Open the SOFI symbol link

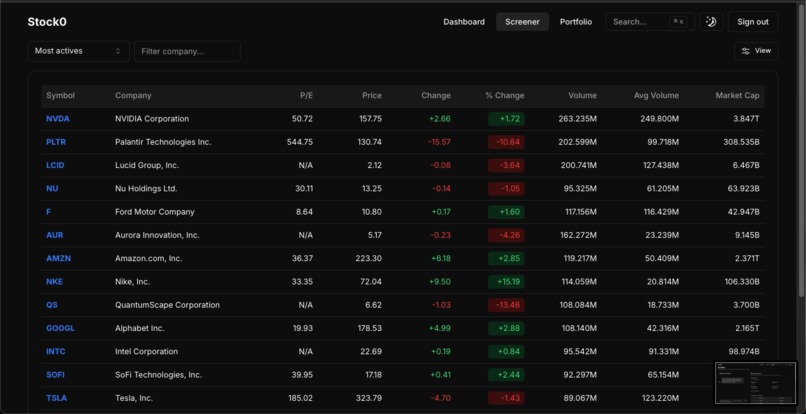click(x=56, y=375)
